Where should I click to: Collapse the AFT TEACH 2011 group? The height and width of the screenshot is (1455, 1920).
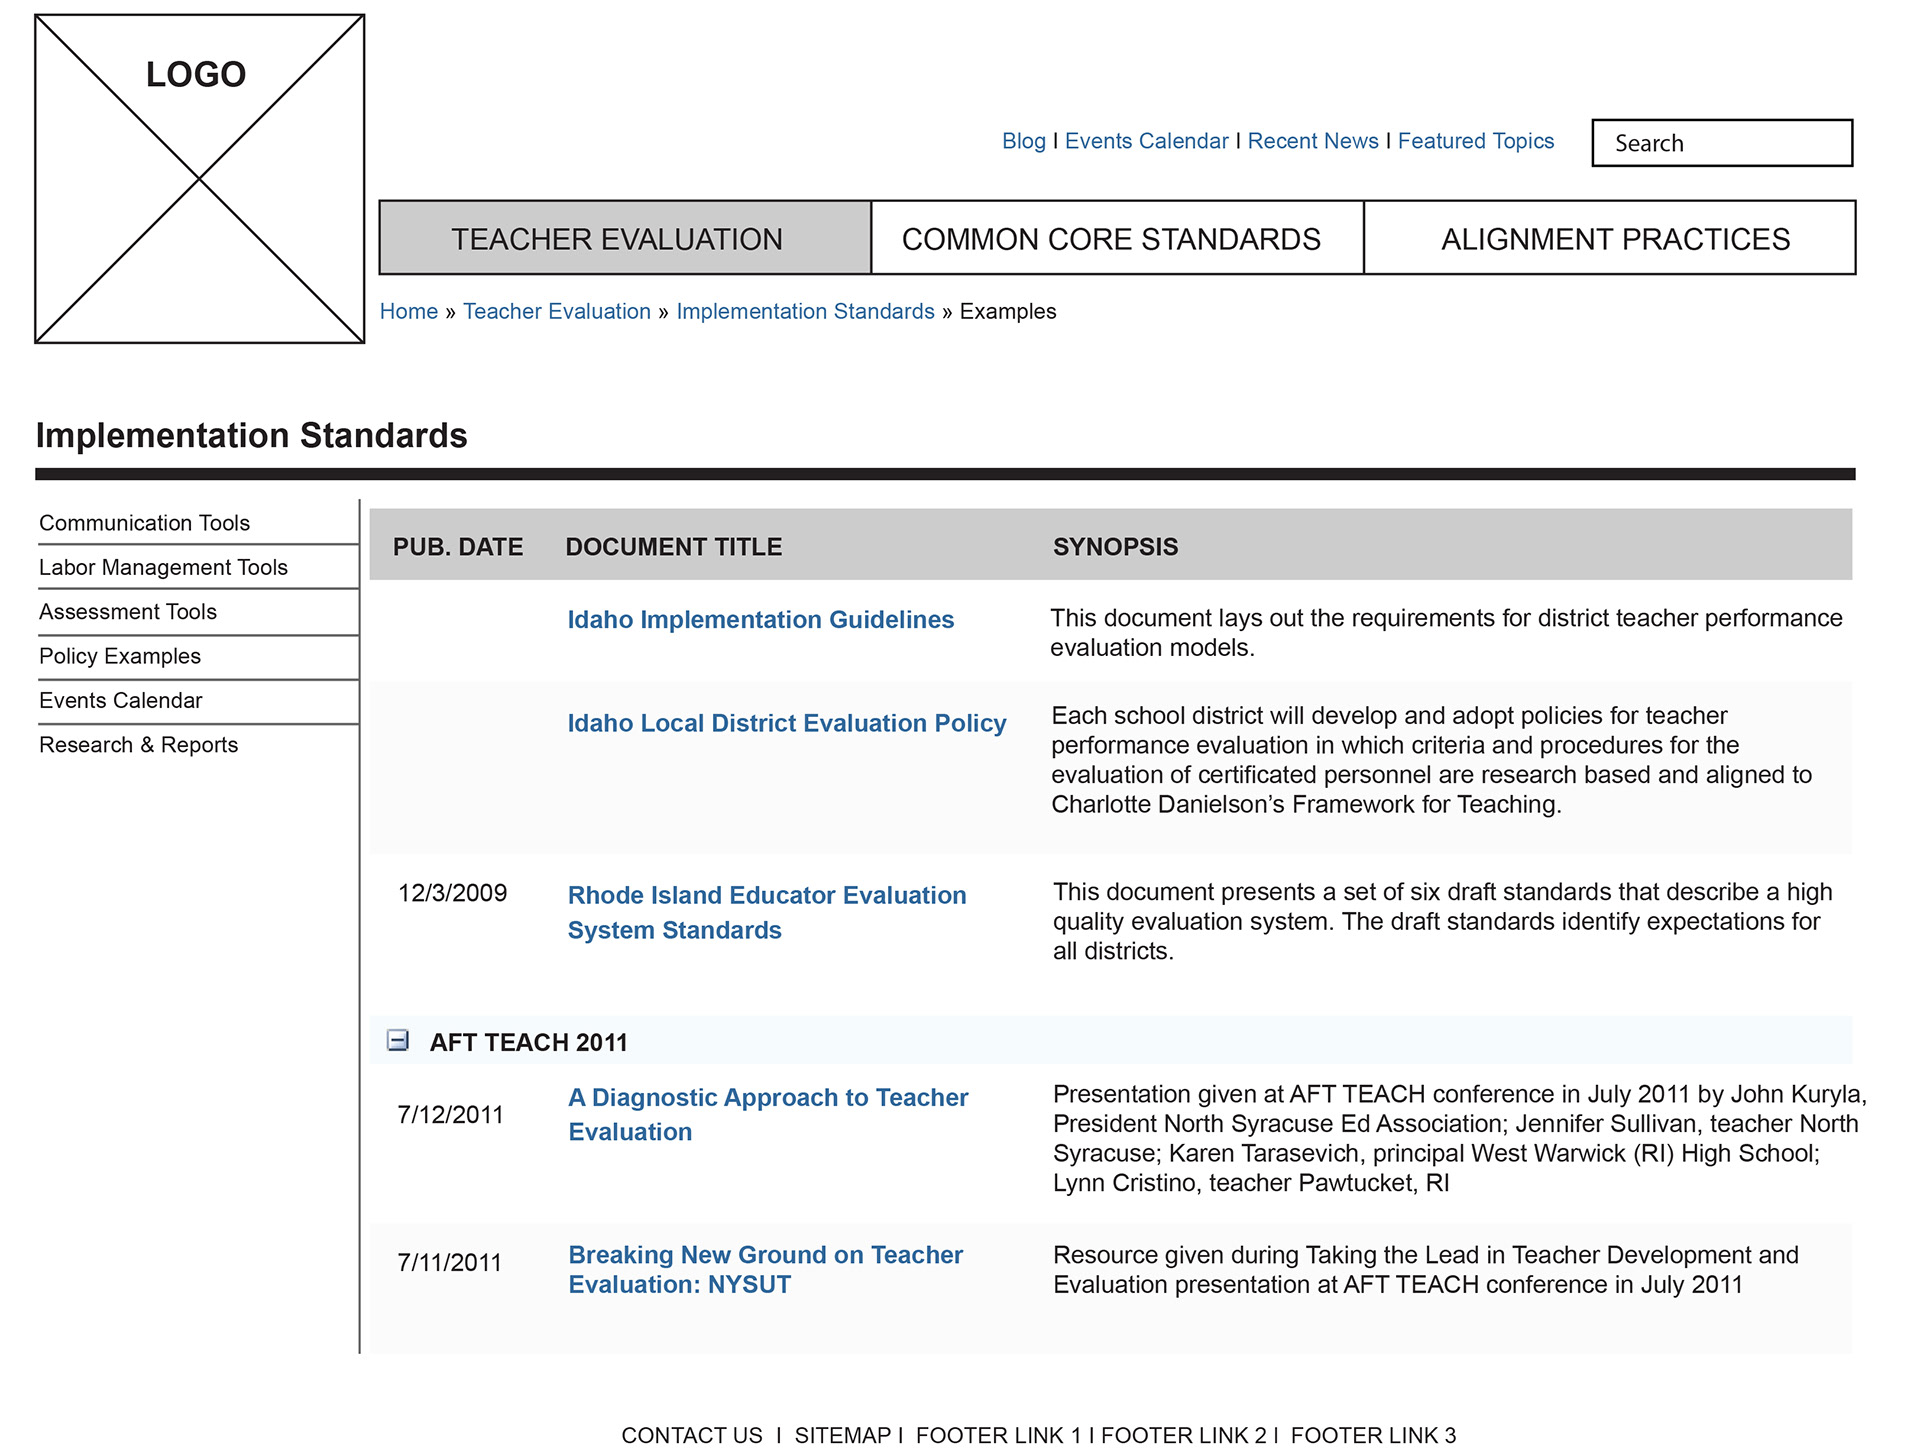point(398,1041)
